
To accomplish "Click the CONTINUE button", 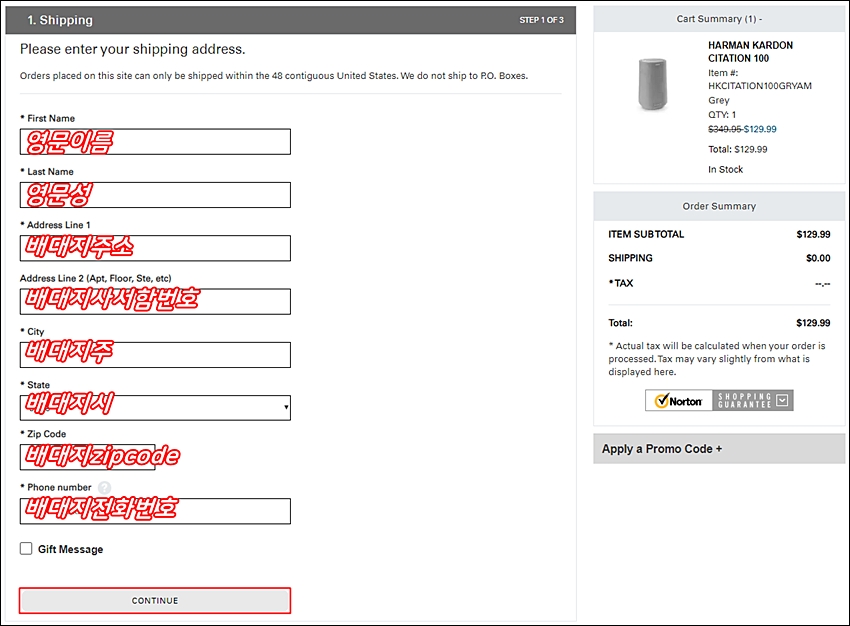I will (x=155, y=601).
